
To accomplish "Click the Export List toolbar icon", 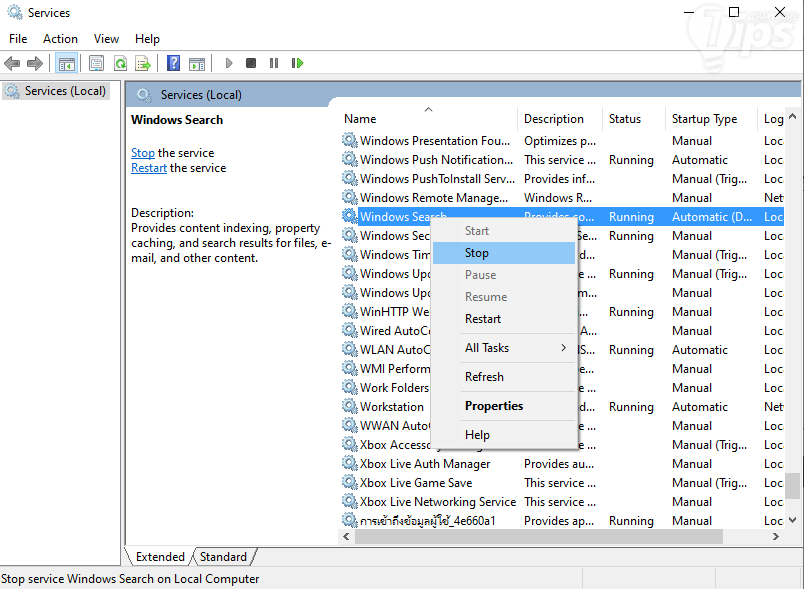I will point(143,63).
